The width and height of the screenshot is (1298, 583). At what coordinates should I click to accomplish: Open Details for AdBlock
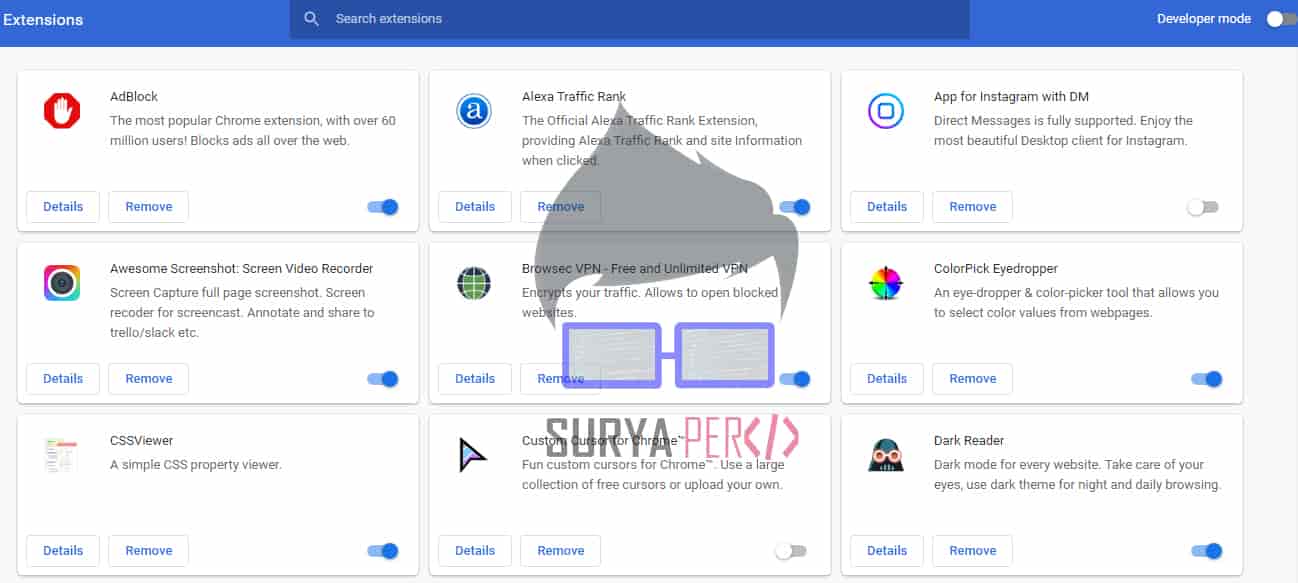(x=63, y=207)
